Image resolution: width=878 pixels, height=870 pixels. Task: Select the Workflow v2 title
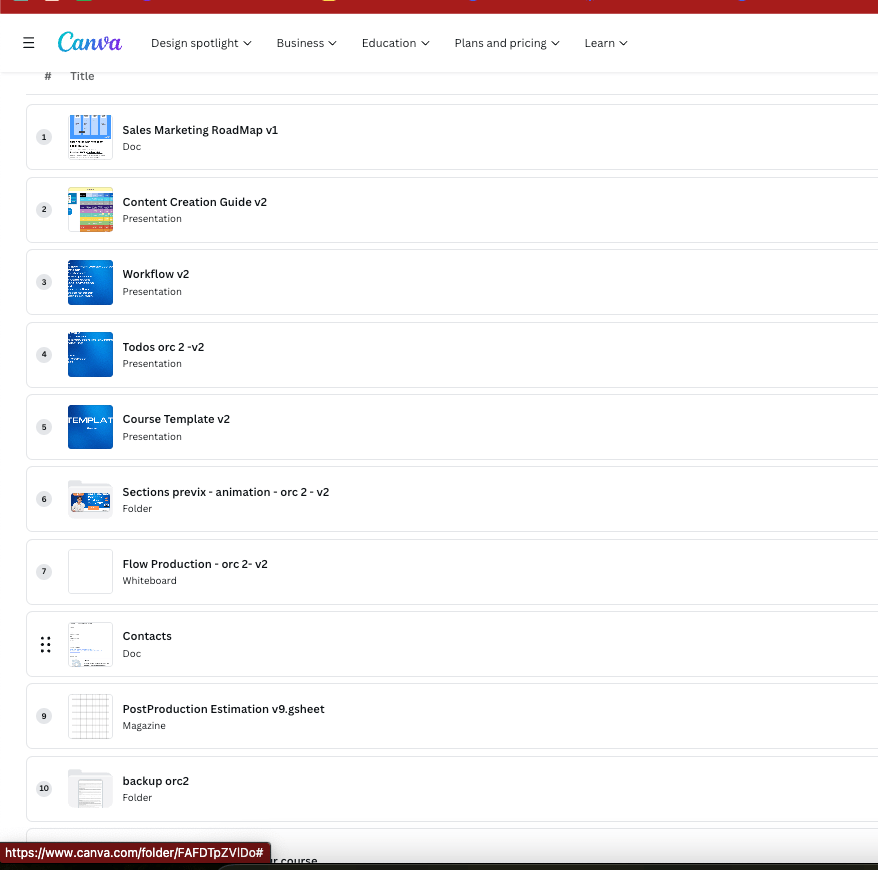[x=156, y=274]
